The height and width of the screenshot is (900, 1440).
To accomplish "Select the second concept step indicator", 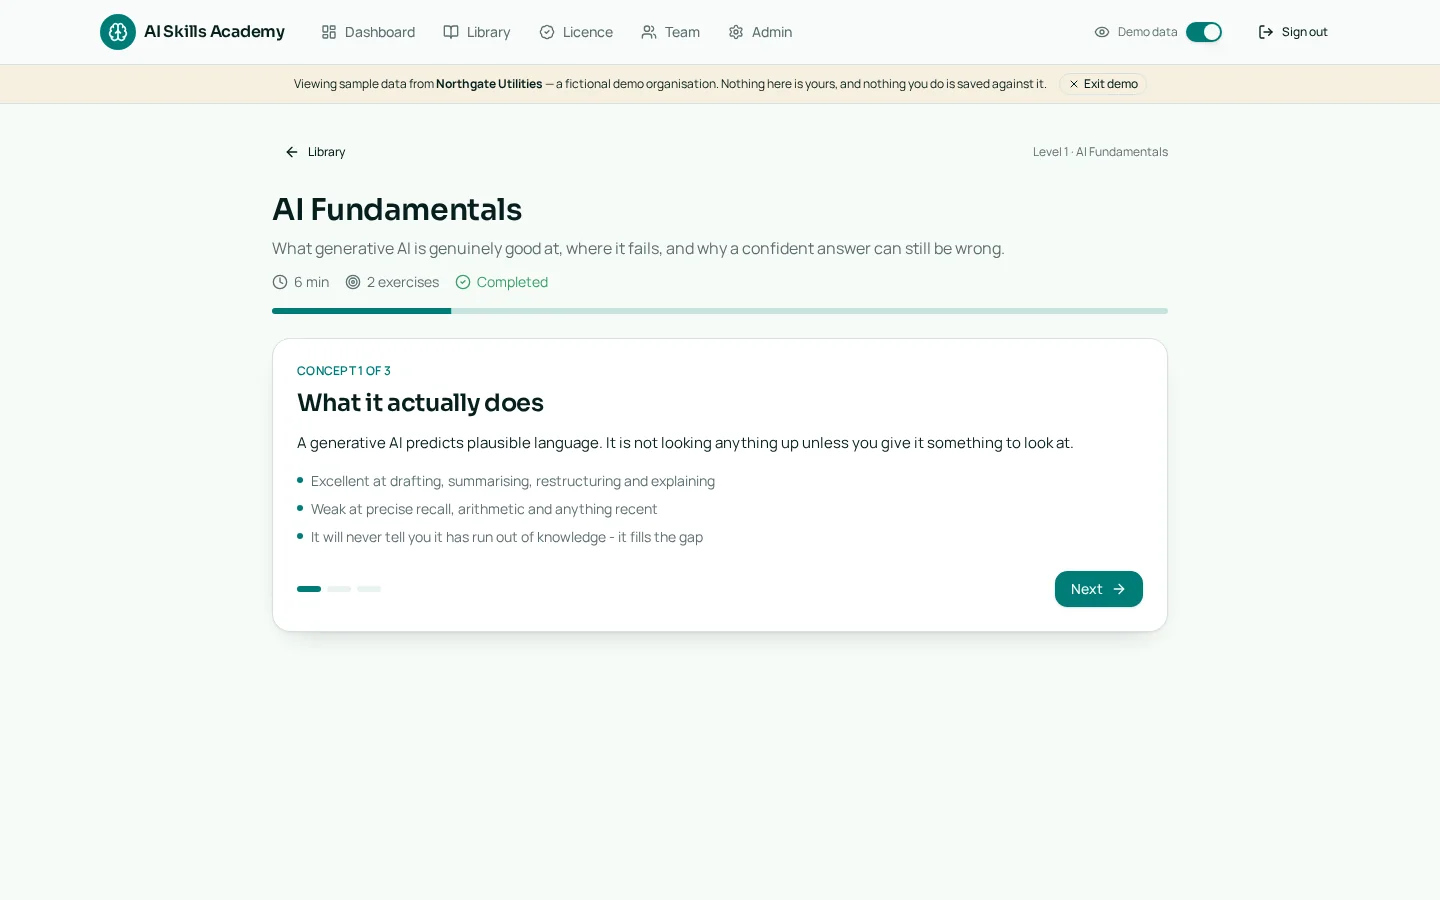I will point(339,589).
